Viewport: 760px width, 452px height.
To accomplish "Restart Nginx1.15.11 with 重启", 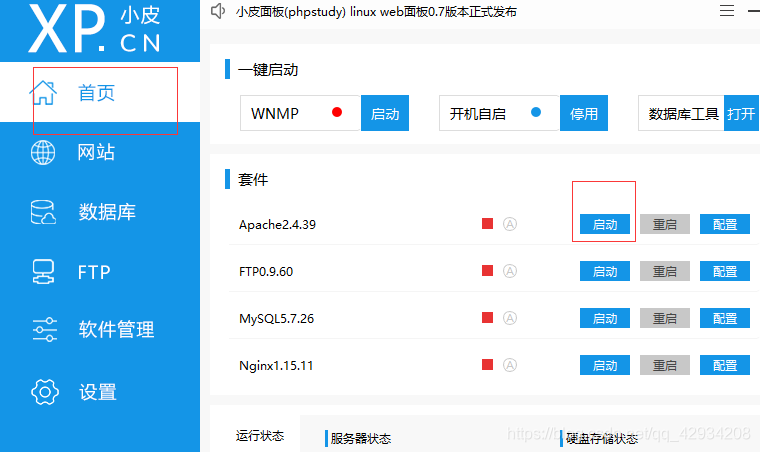I will tap(665, 365).
